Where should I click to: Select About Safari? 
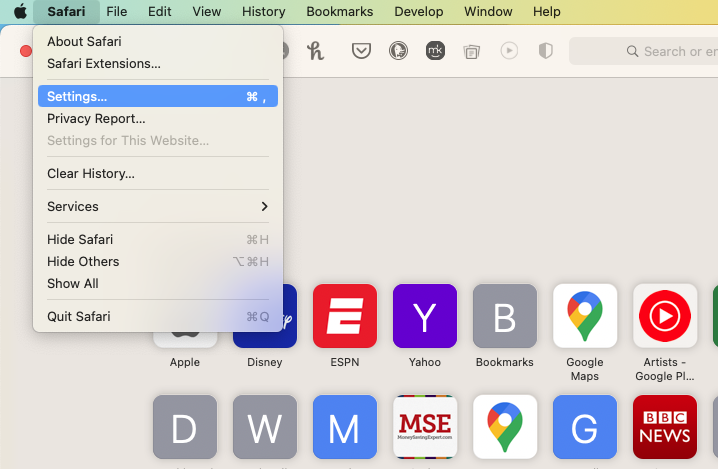tap(158, 42)
